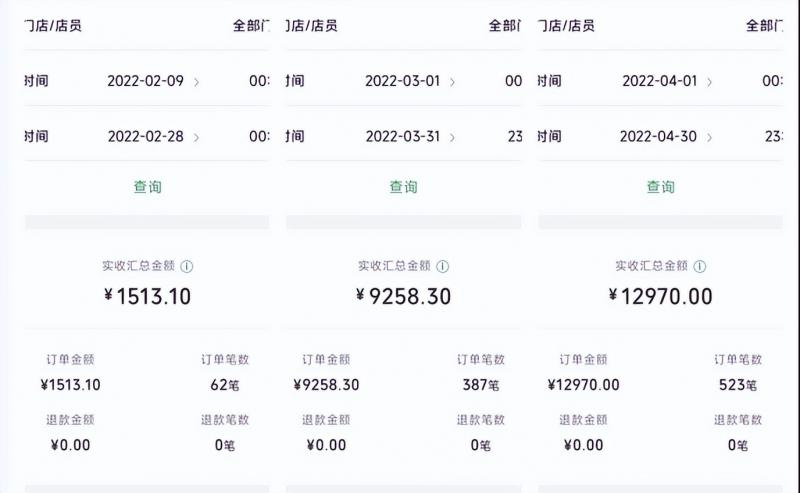
Task: Open date picker arrow next to 2022-03-31
Action: (x=453, y=137)
